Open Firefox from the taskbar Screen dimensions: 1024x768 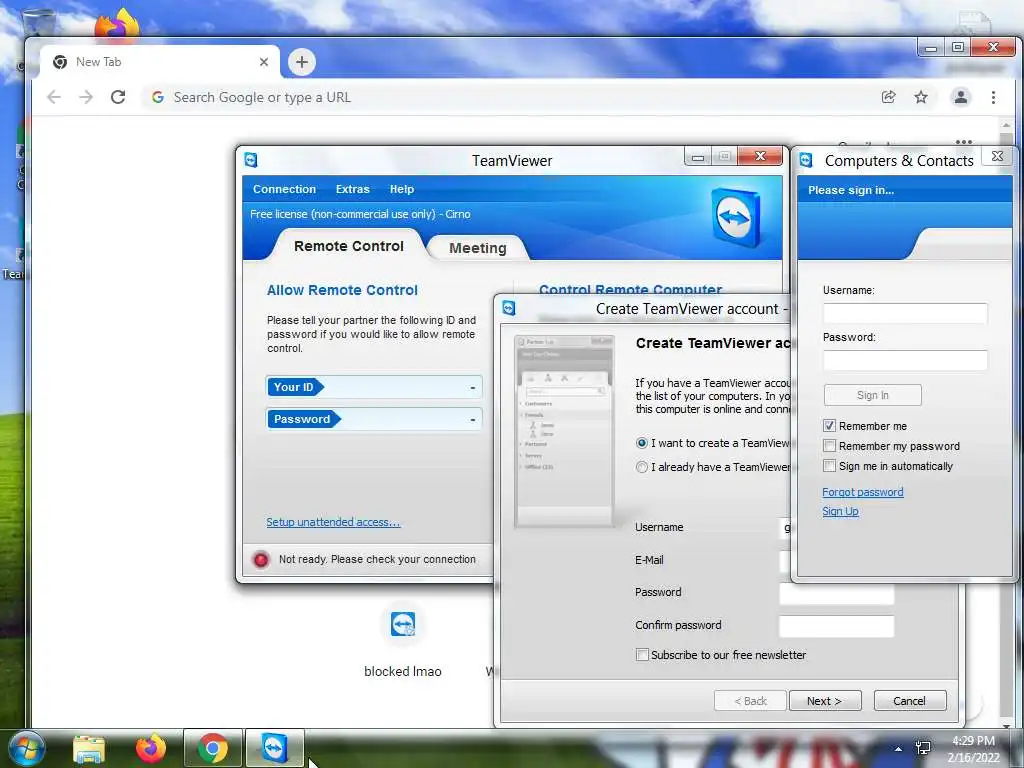click(x=151, y=748)
